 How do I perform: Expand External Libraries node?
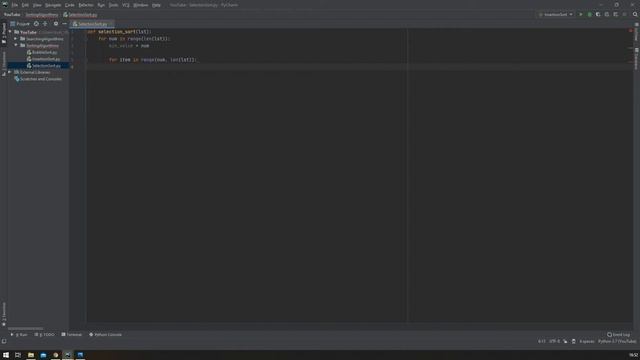[10, 72]
